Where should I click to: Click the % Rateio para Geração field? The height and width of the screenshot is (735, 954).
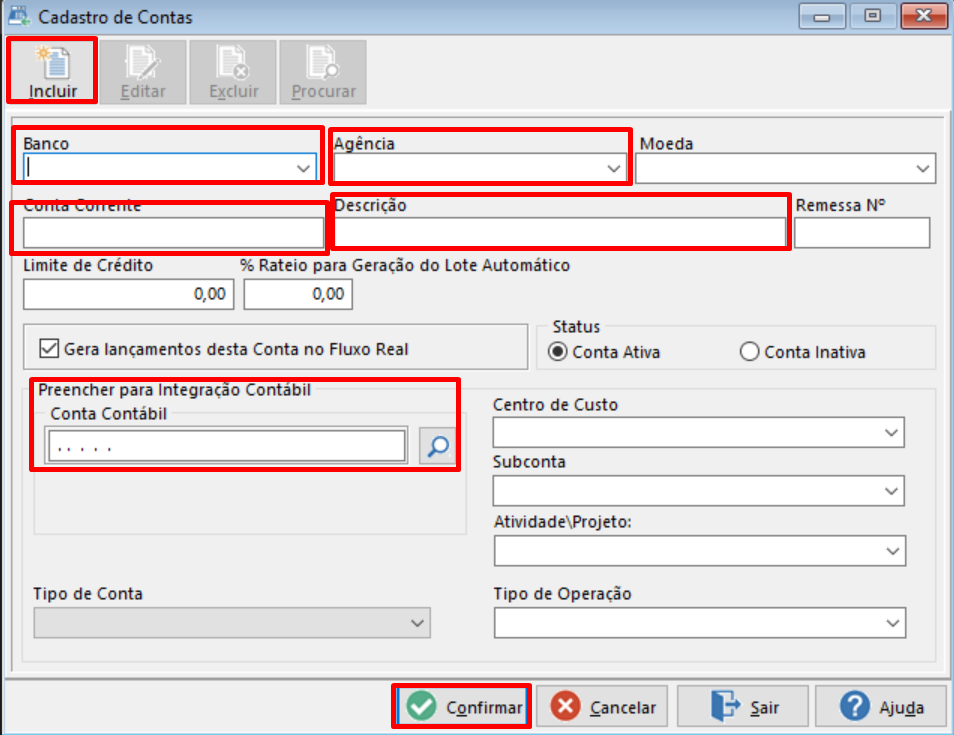(298, 294)
